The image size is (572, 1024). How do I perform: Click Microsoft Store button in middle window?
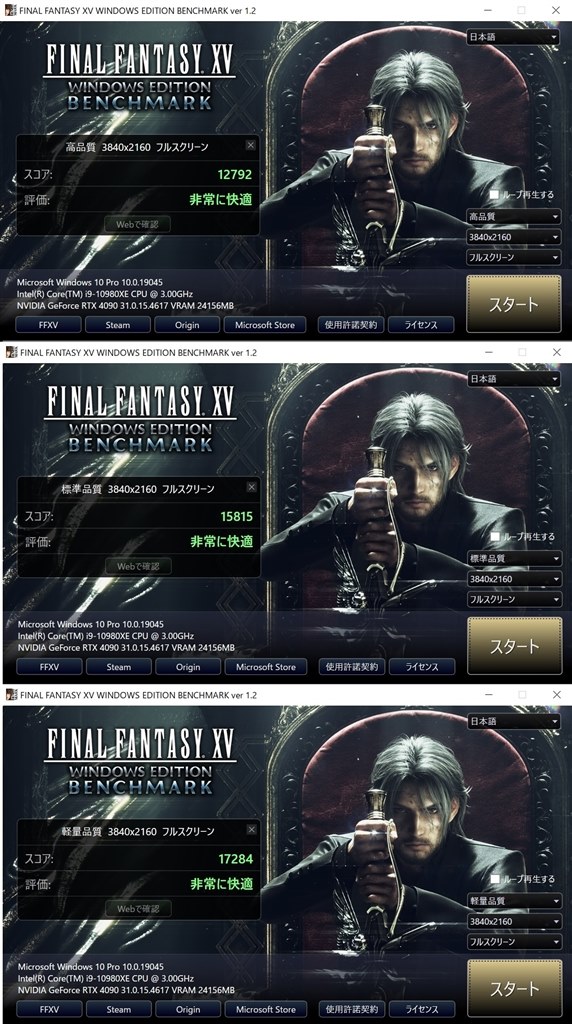coord(266,667)
